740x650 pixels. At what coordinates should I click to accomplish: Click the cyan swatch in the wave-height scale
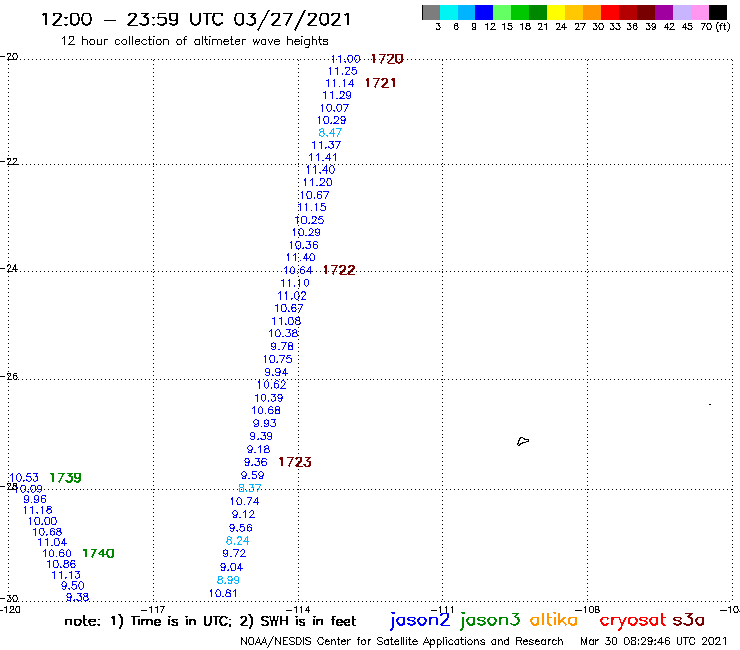click(x=449, y=12)
